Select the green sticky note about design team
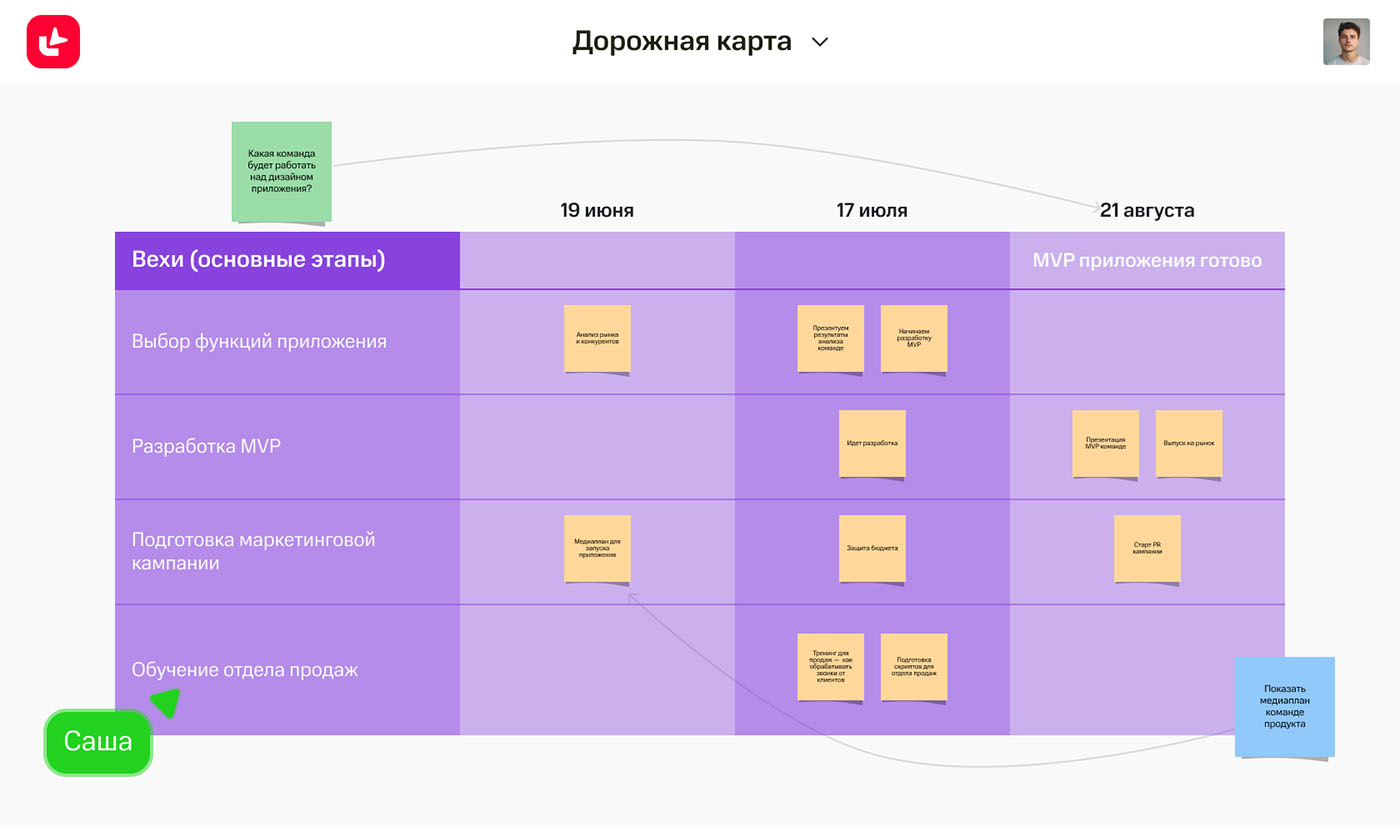 (281, 171)
